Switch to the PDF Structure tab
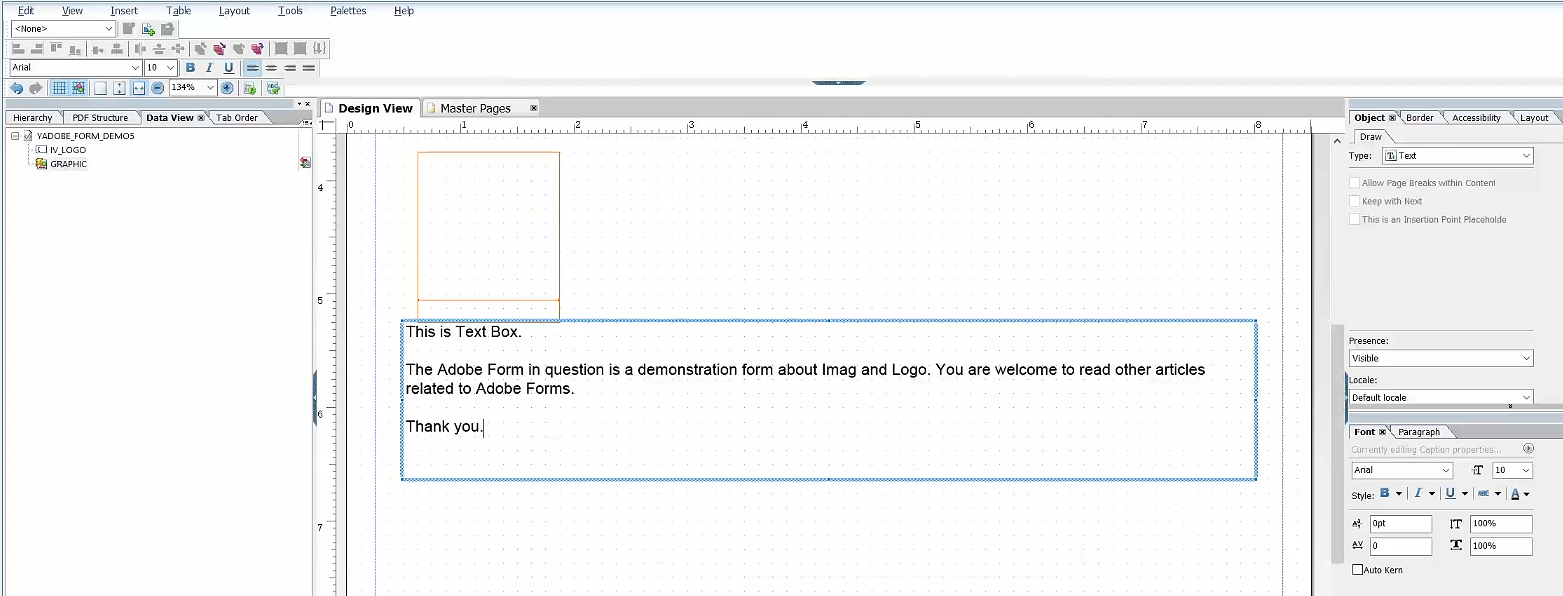This screenshot has height=596, width=1563. (100, 118)
